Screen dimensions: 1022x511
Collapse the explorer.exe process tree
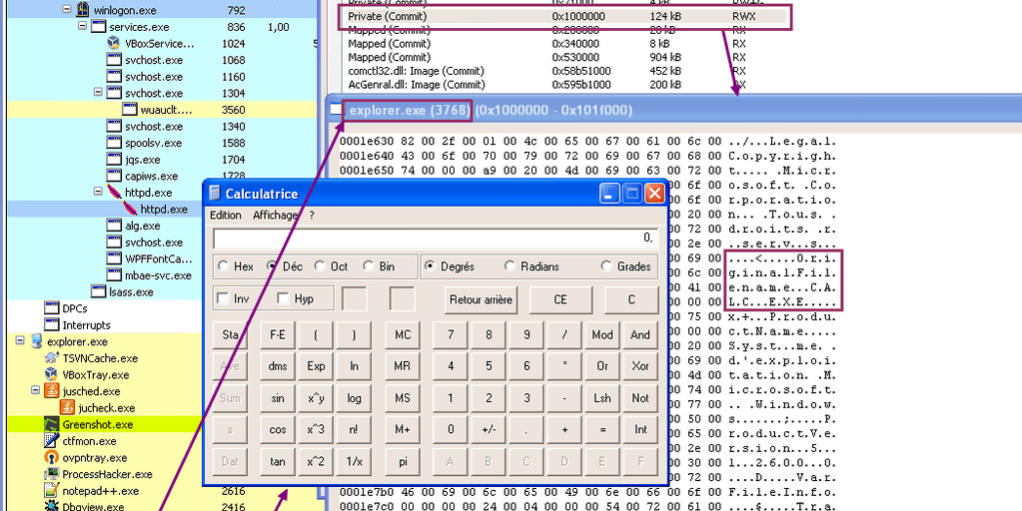pos(20,342)
